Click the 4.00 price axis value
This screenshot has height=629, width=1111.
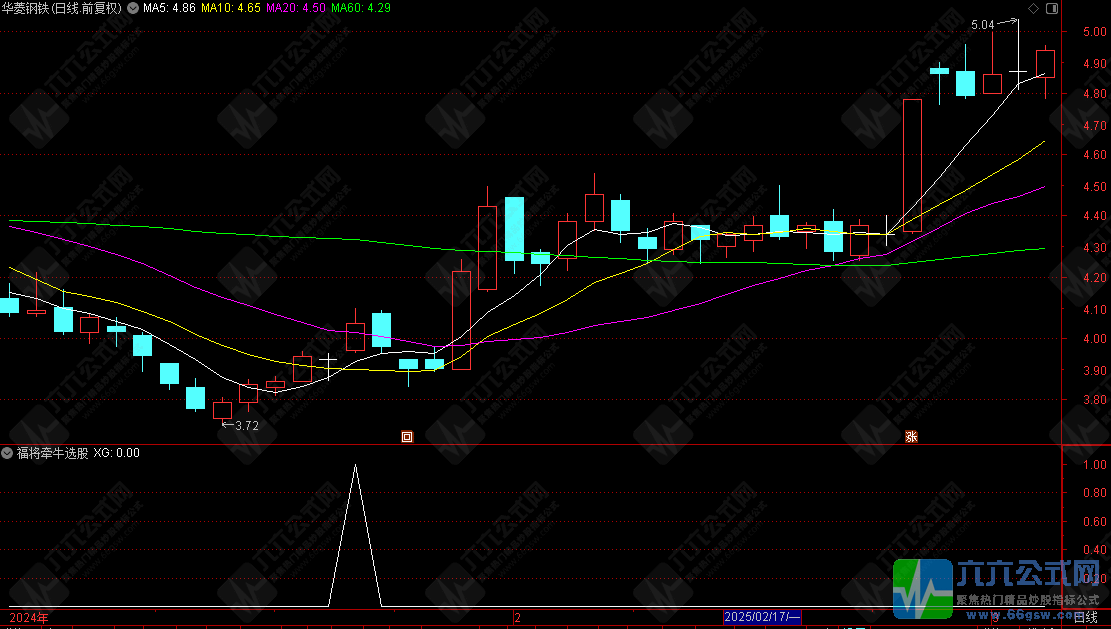coord(1095,339)
